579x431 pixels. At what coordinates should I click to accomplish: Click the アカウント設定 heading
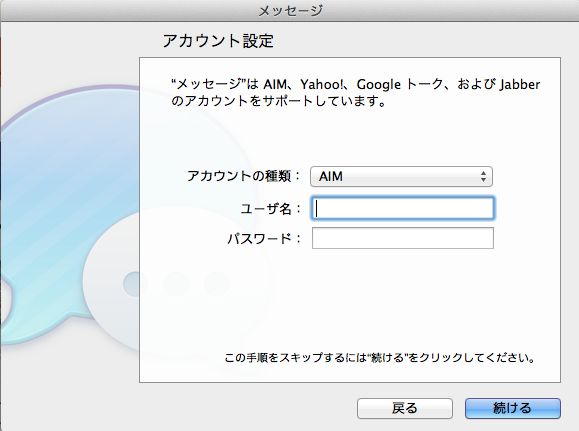(x=218, y=40)
